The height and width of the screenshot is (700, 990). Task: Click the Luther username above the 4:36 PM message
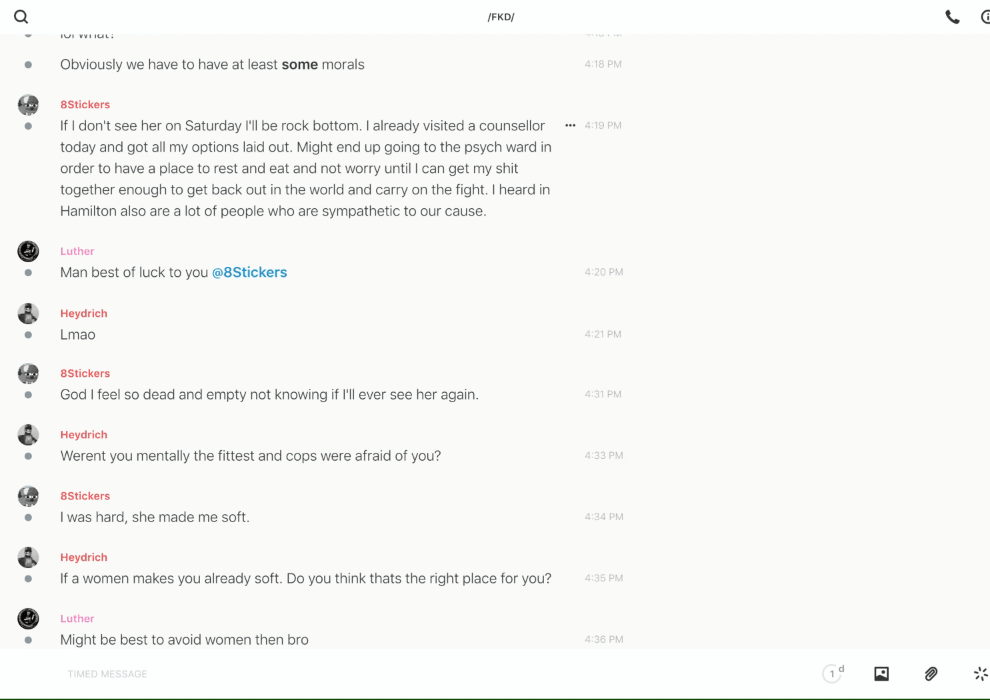(x=77, y=619)
